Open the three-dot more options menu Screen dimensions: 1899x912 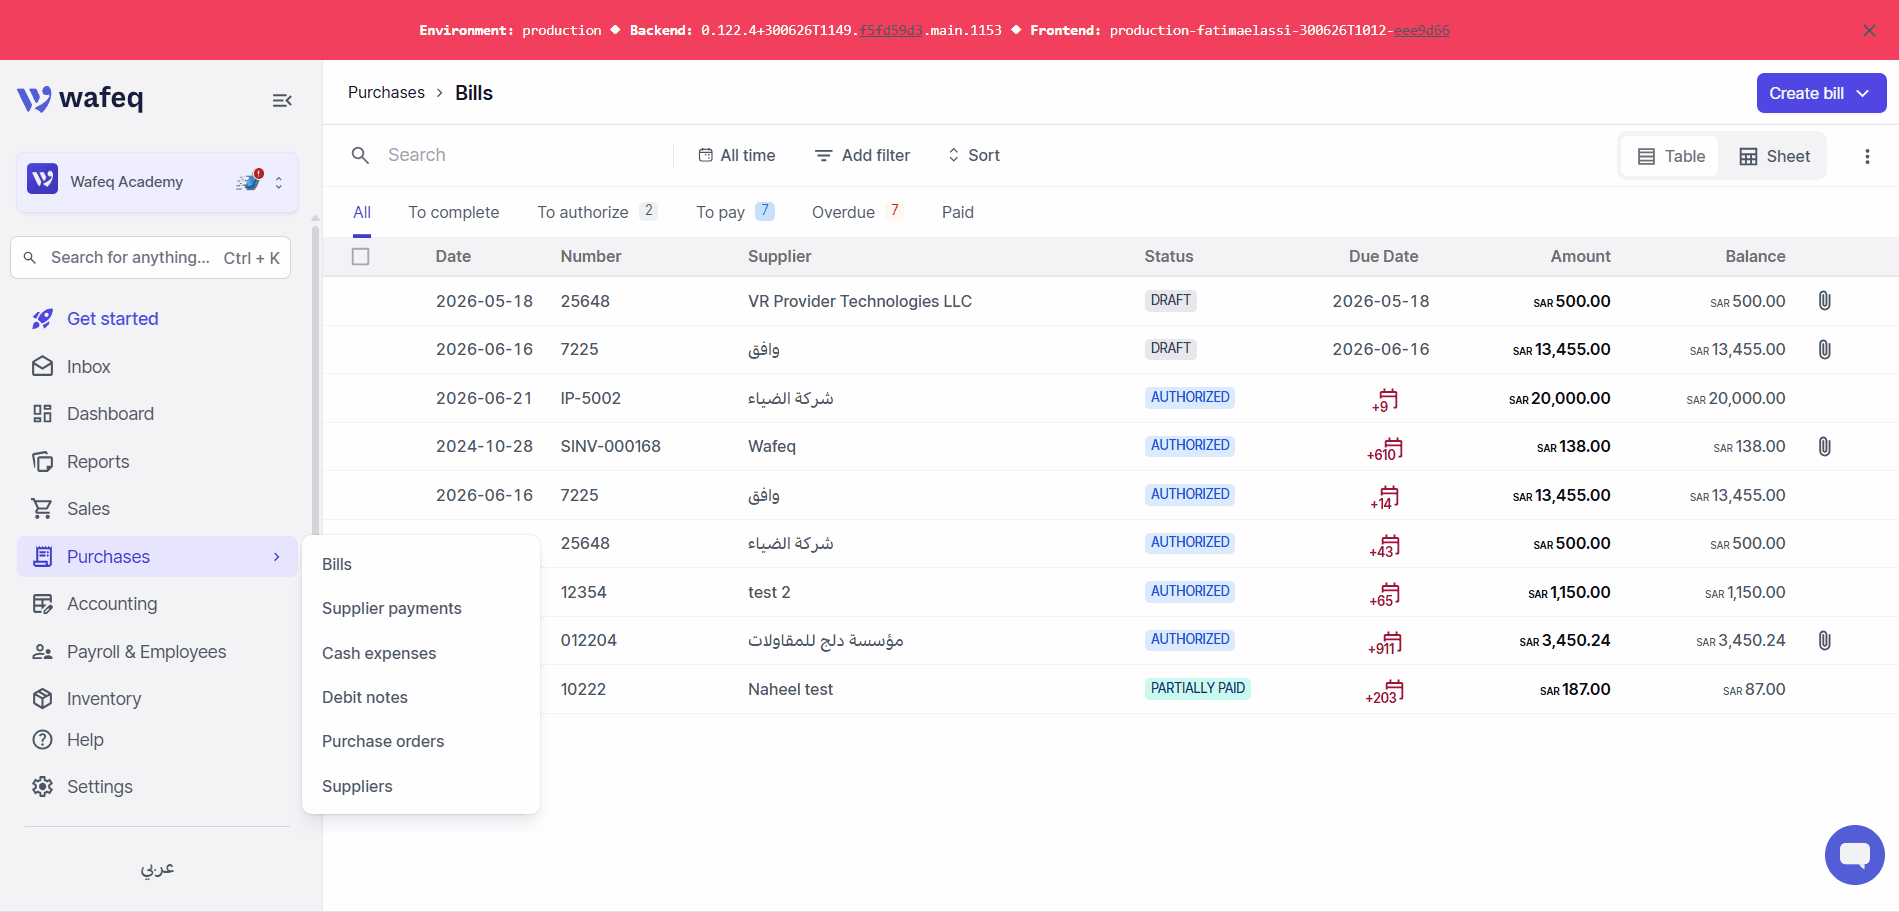click(x=1866, y=156)
